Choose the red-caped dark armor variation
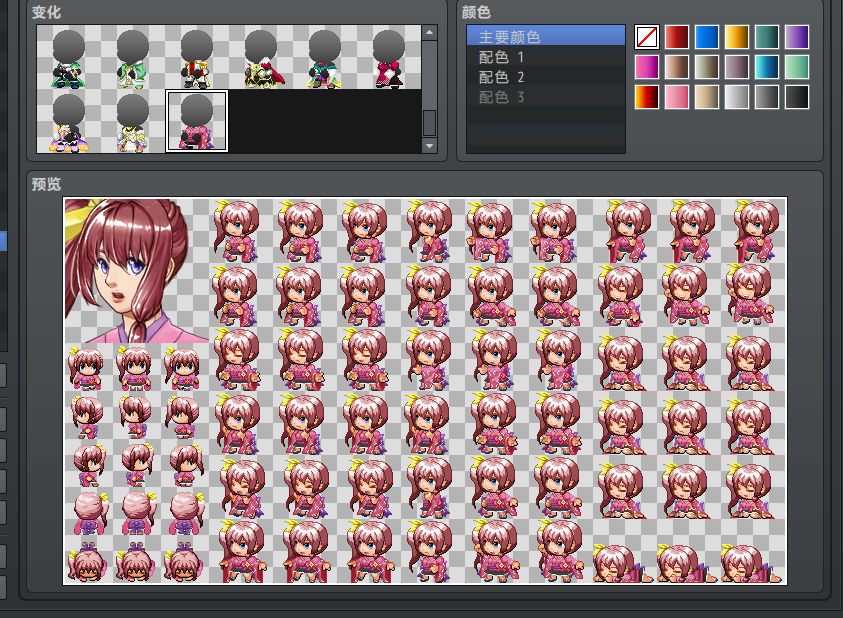This screenshot has width=843, height=618. point(260,58)
